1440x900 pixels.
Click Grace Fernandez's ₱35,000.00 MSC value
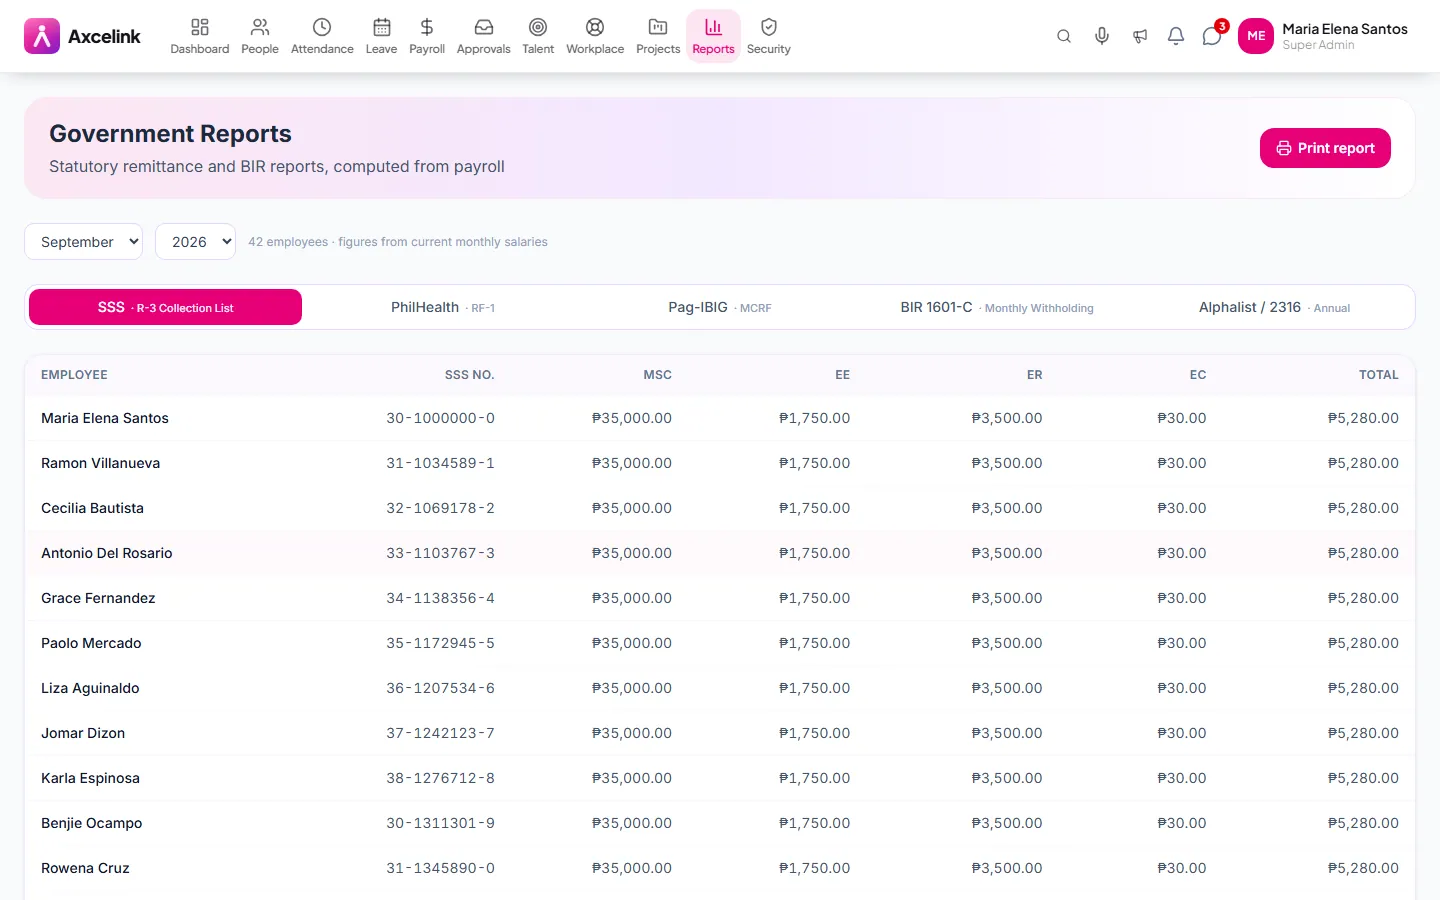632,598
